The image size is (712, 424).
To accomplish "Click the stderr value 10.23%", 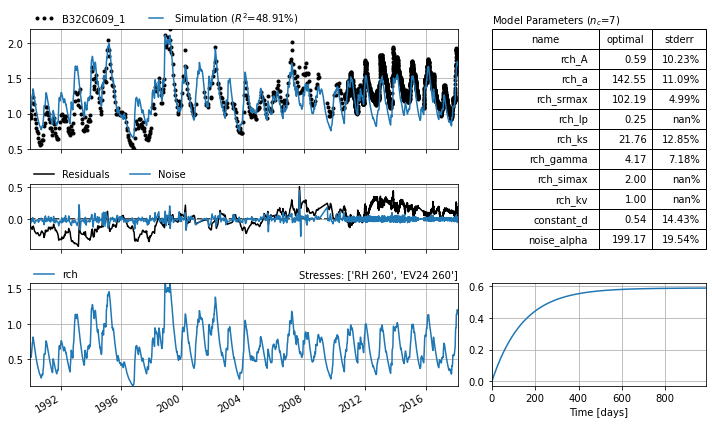I will point(679,59).
